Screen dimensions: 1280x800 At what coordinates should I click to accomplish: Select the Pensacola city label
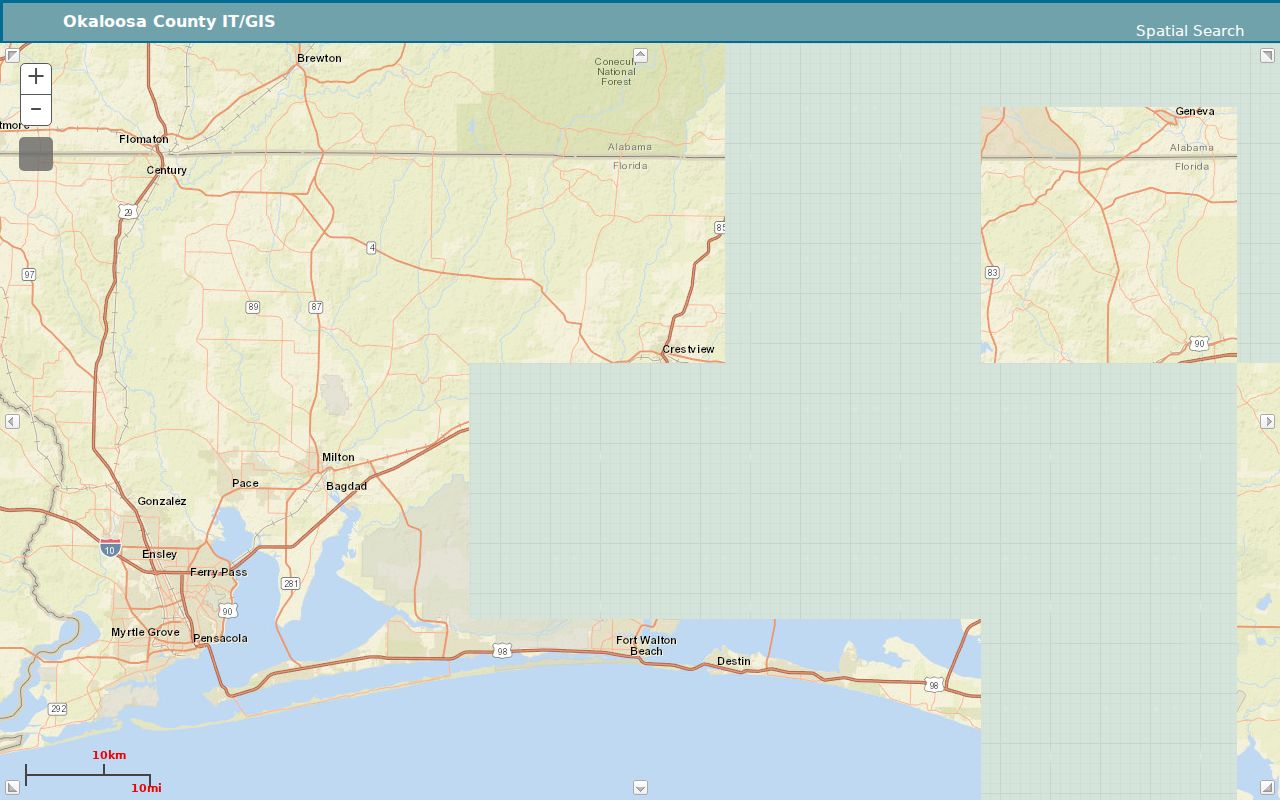click(x=220, y=638)
